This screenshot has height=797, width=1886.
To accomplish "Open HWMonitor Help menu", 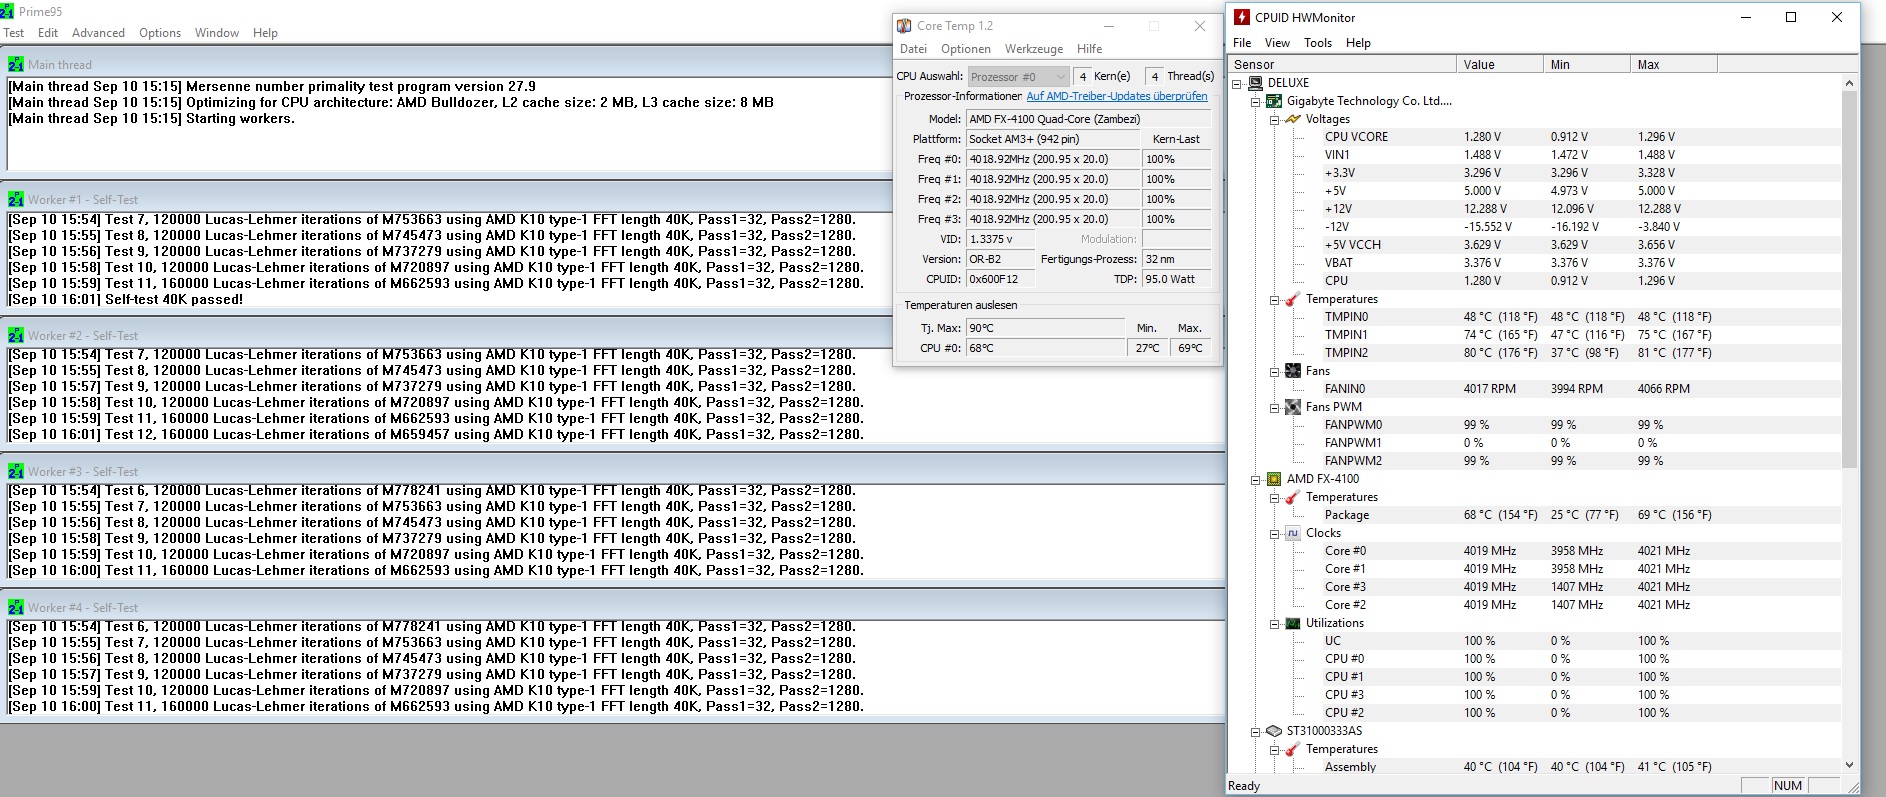I will [1358, 43].
